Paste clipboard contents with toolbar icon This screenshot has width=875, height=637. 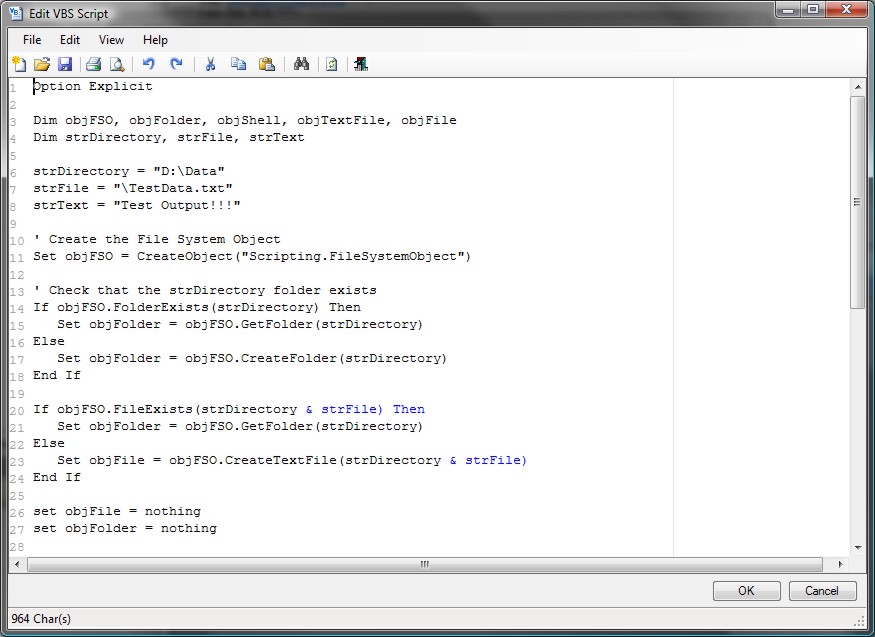click(x=266, y=64)
